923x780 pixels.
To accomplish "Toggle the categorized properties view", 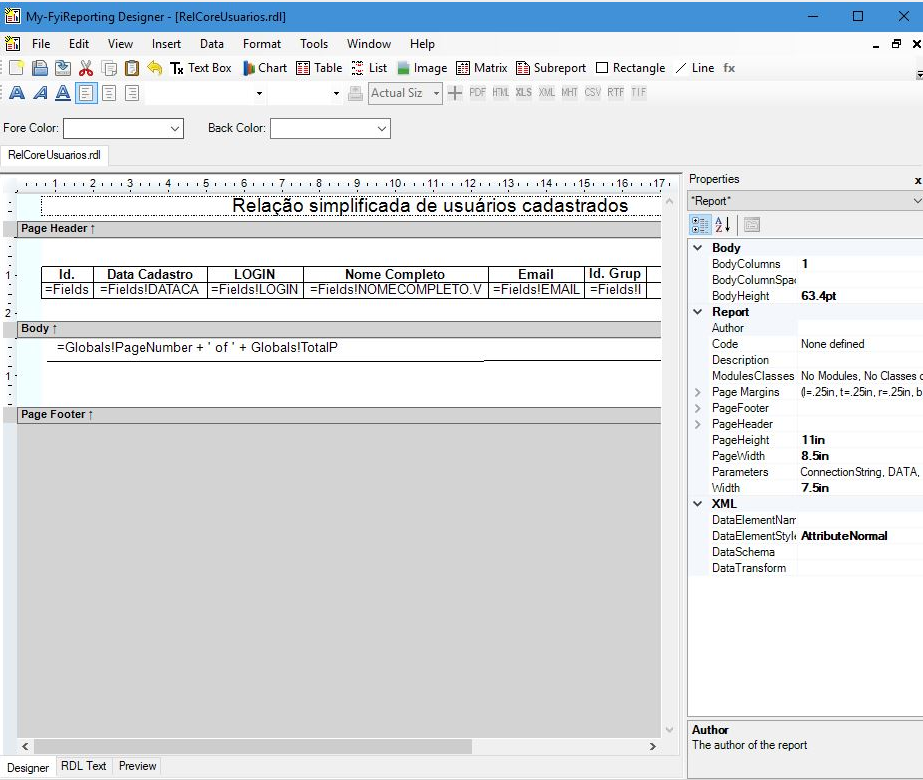I will point(701,225).
